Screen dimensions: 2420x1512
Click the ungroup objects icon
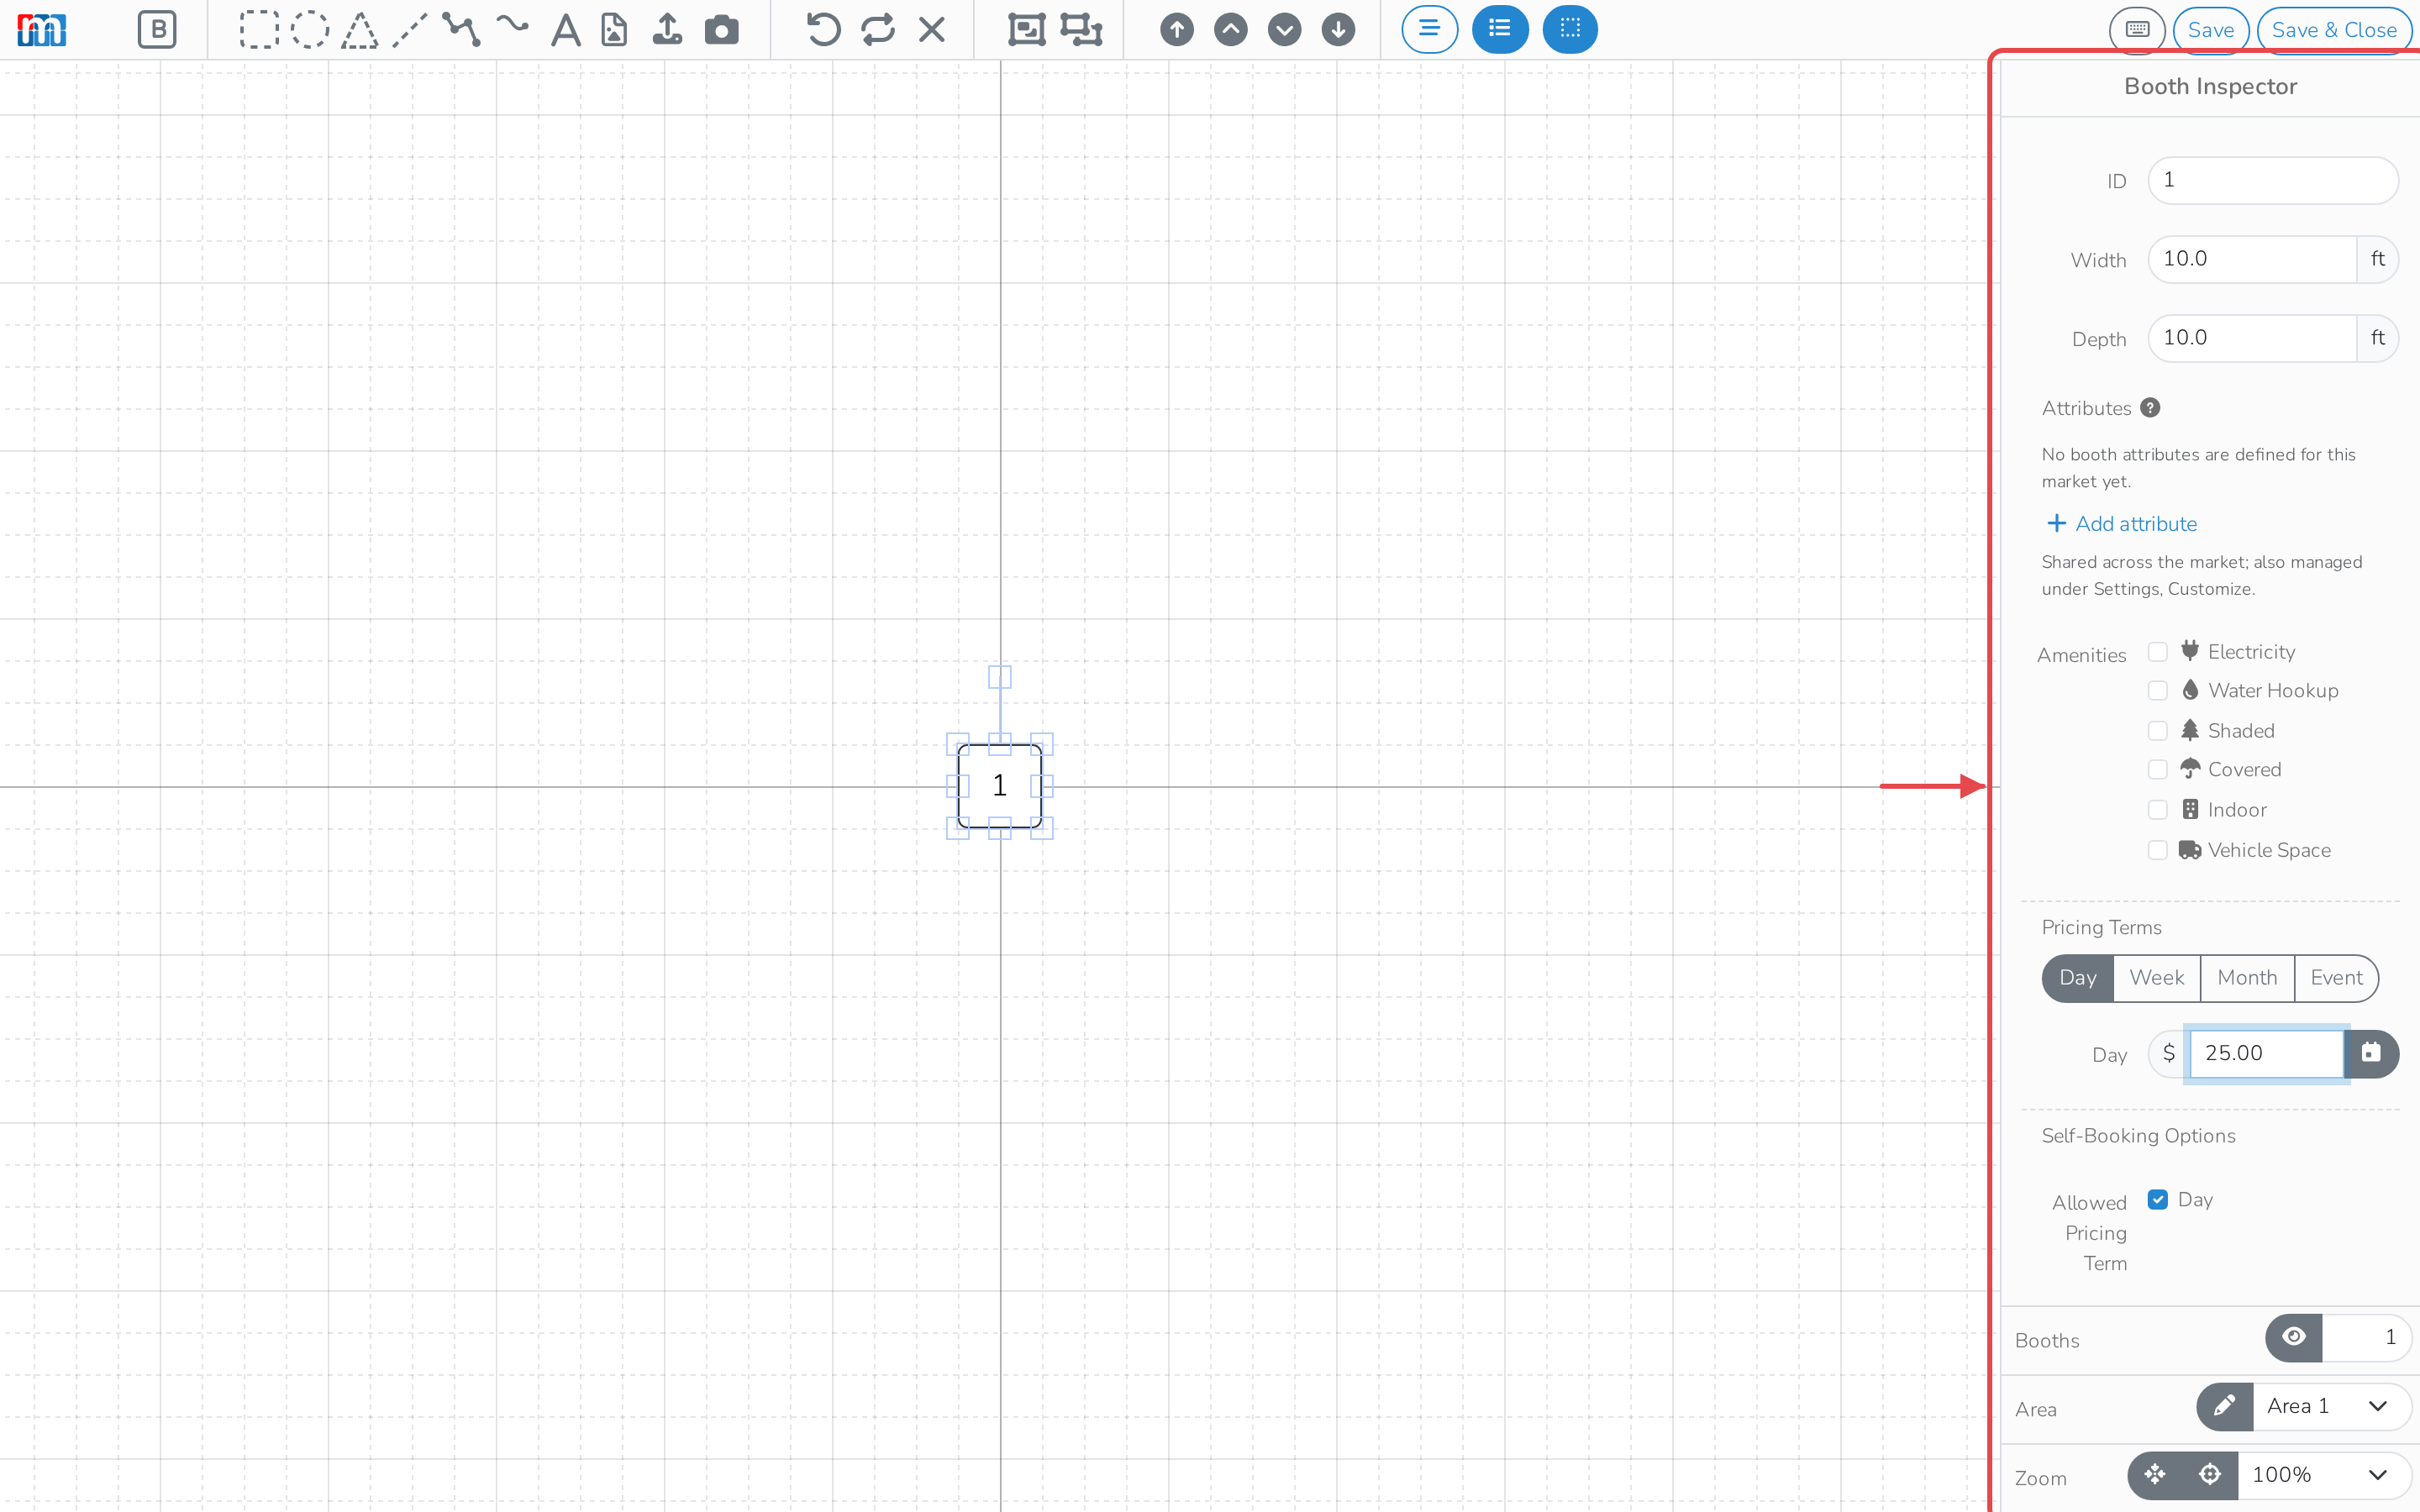pyautogui.click(x=1081, y=30)
